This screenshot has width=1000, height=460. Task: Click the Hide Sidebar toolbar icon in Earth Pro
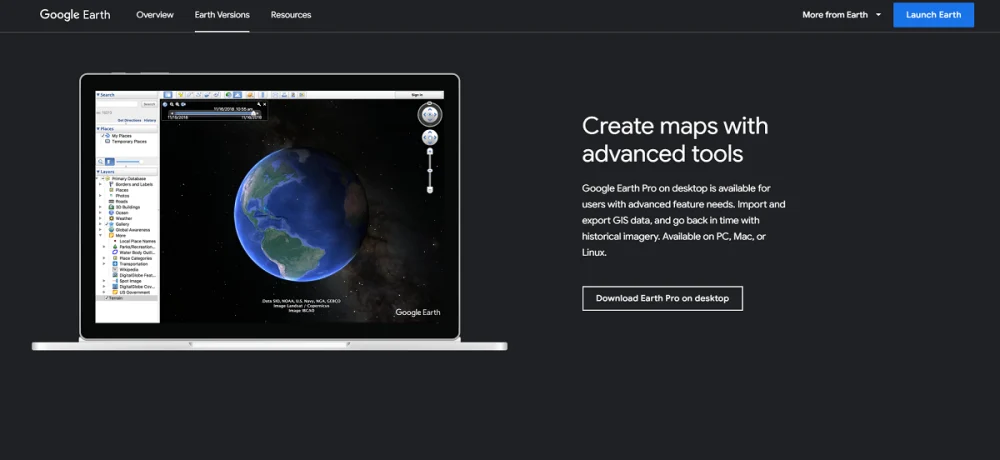pyautogui.click(x=168, y=94)
